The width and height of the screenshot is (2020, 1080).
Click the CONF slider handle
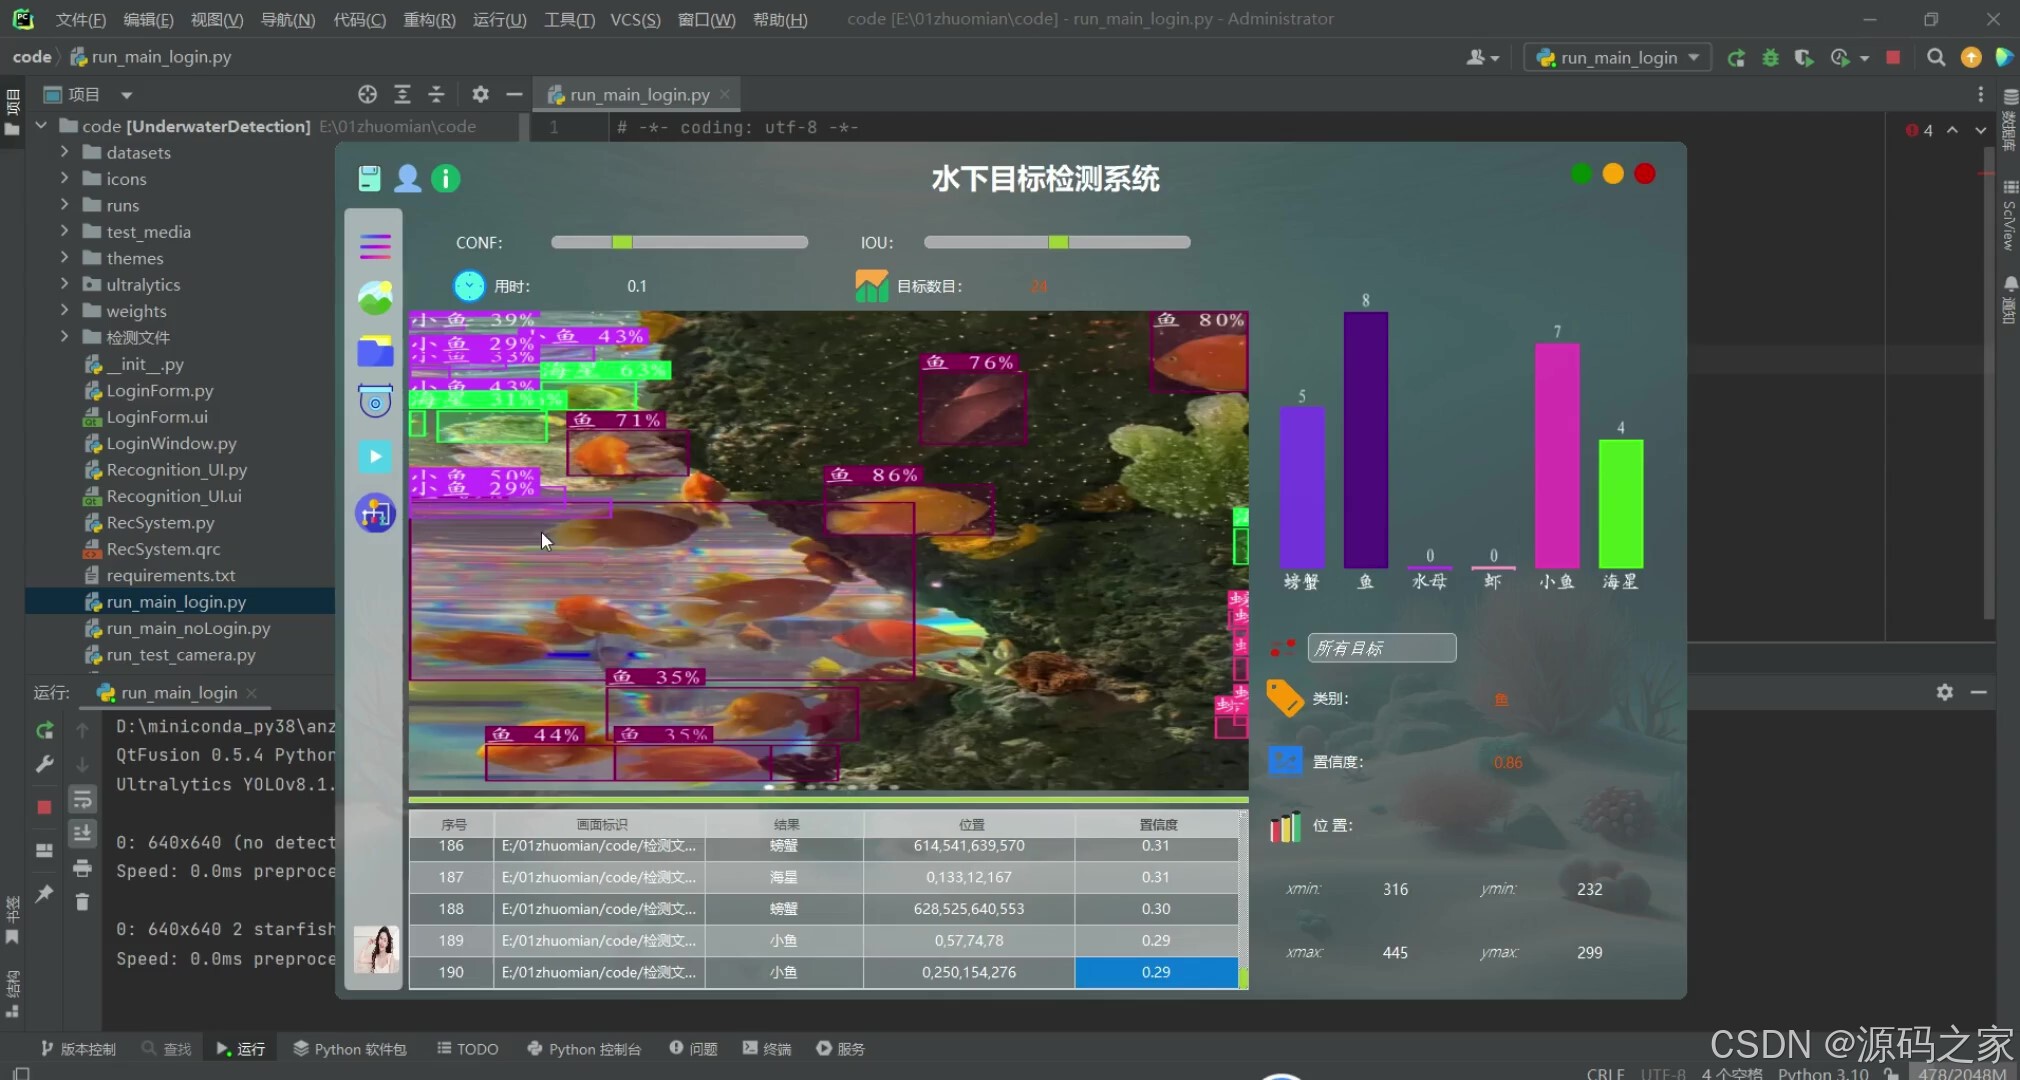coord(622,242)
